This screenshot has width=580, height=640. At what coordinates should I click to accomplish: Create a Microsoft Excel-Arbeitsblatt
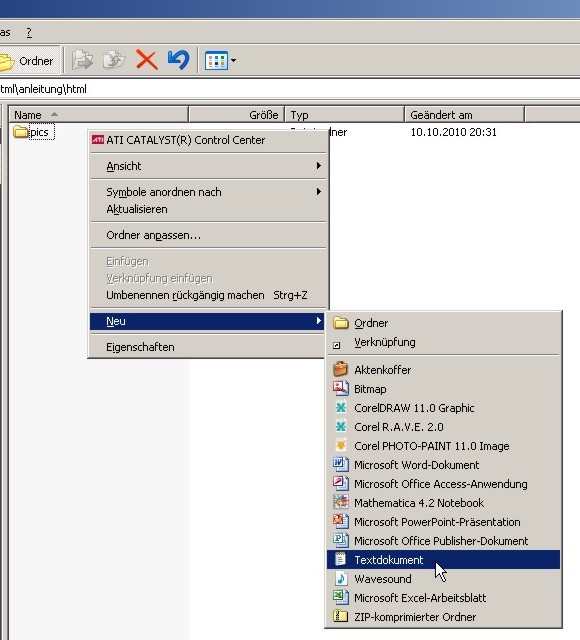(x=443, y=598)
